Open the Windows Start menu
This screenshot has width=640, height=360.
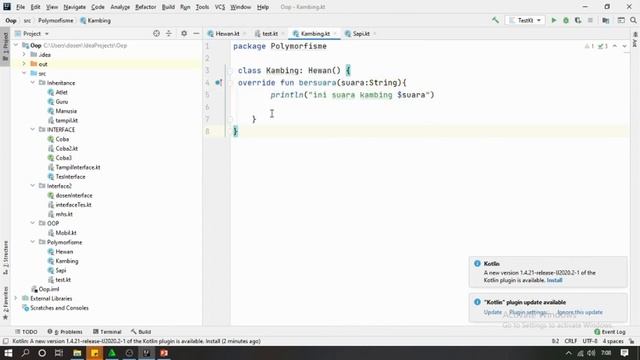pos(8,353)
